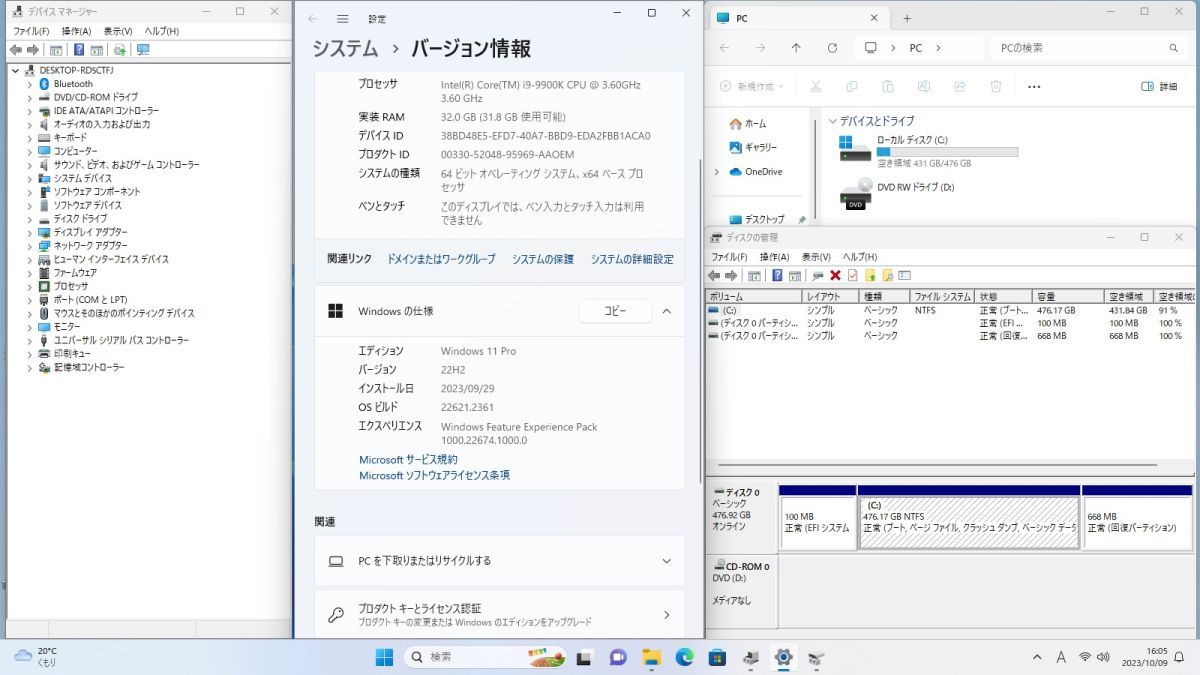
Task: Click Help icon in Device Manager toolbar
Action: click(79, 49)
